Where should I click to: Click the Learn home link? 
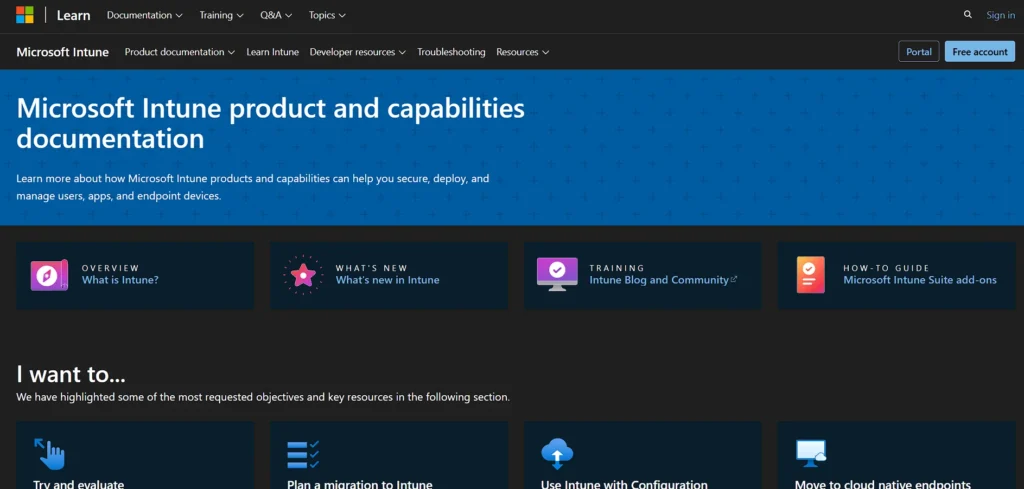(x=73, y=15)
